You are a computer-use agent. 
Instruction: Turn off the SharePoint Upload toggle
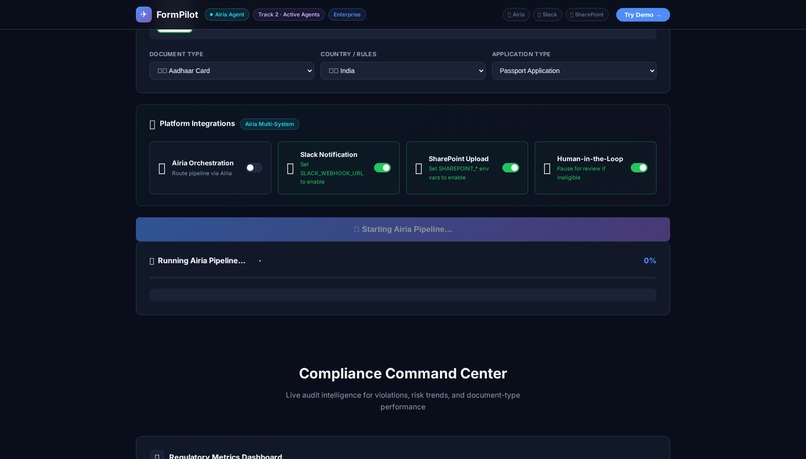[x=510, y=168]
